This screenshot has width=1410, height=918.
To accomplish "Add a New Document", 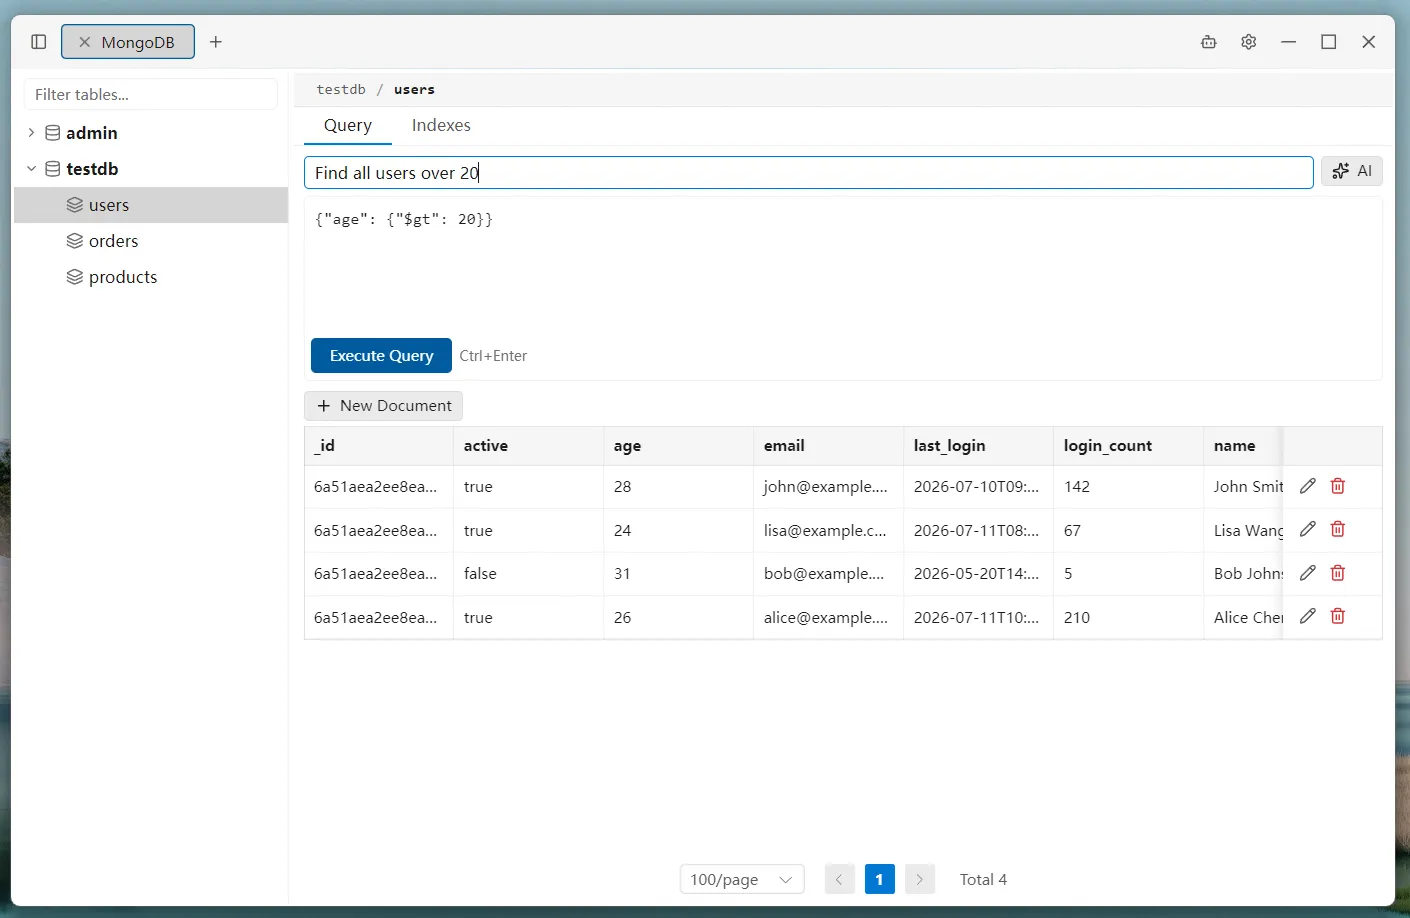I will pyautogui.click(x=384, y=405).
